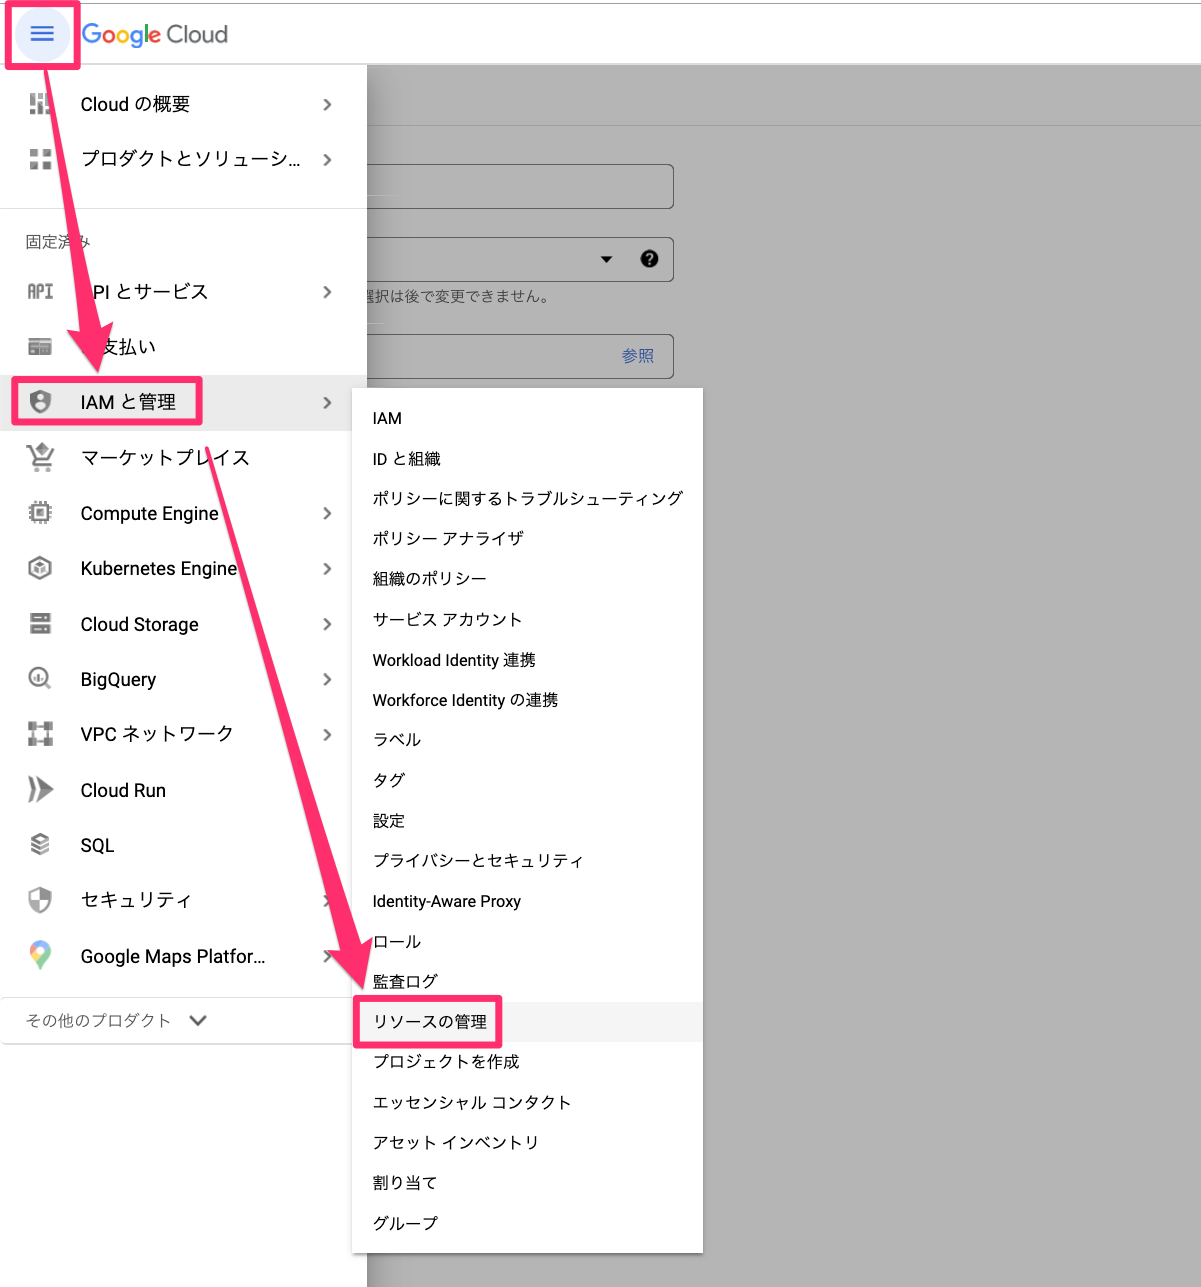Open Identity-Aware Proxy settings link
1201x1287 pixels.
click(446, 901)
